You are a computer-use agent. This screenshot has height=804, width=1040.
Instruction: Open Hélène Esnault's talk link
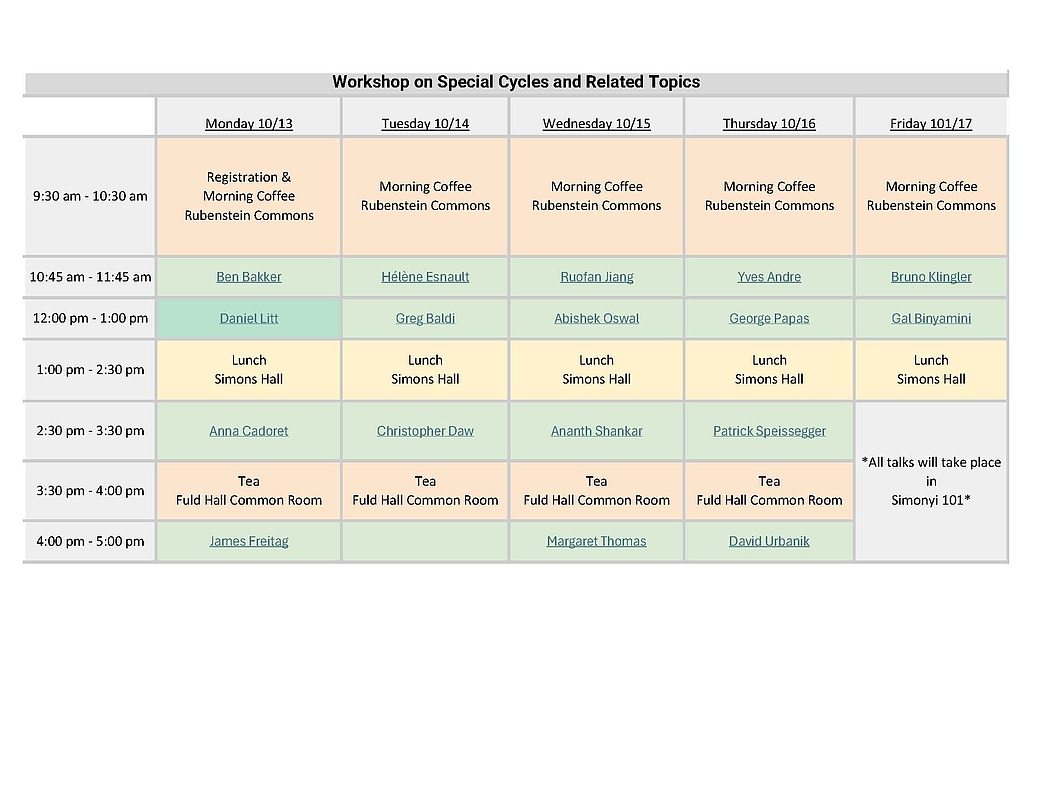(x=425, y=277)
